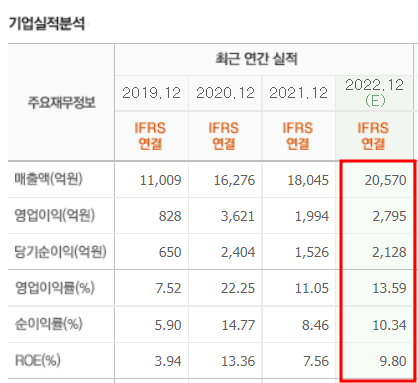
Task: Click the 영업이익률(%) row label
Action: 55,288
